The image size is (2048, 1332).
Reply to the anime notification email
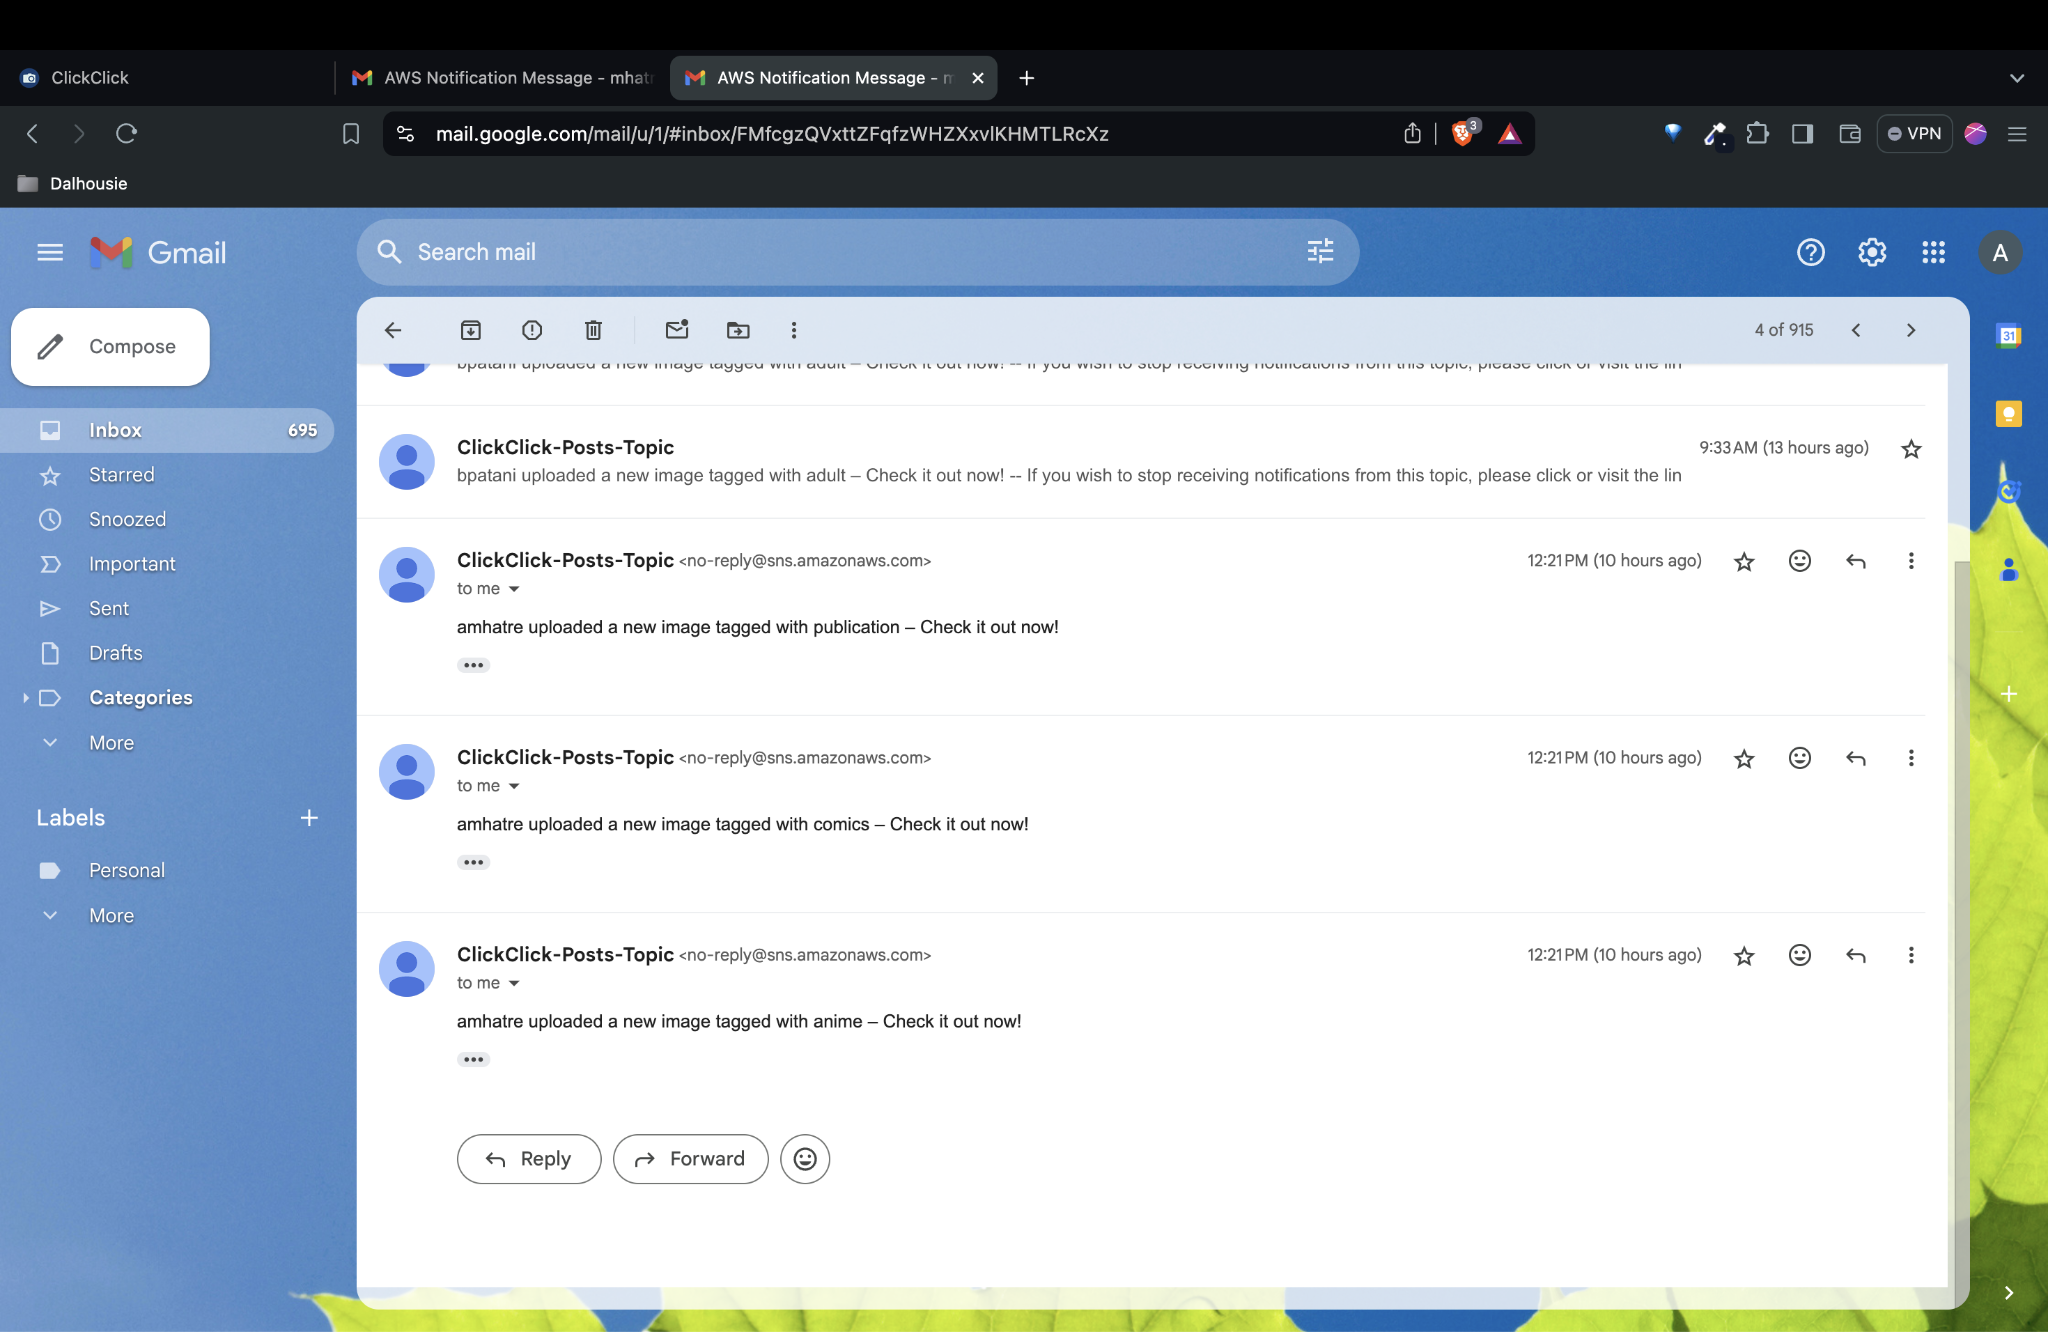(x=528, y=1158)
